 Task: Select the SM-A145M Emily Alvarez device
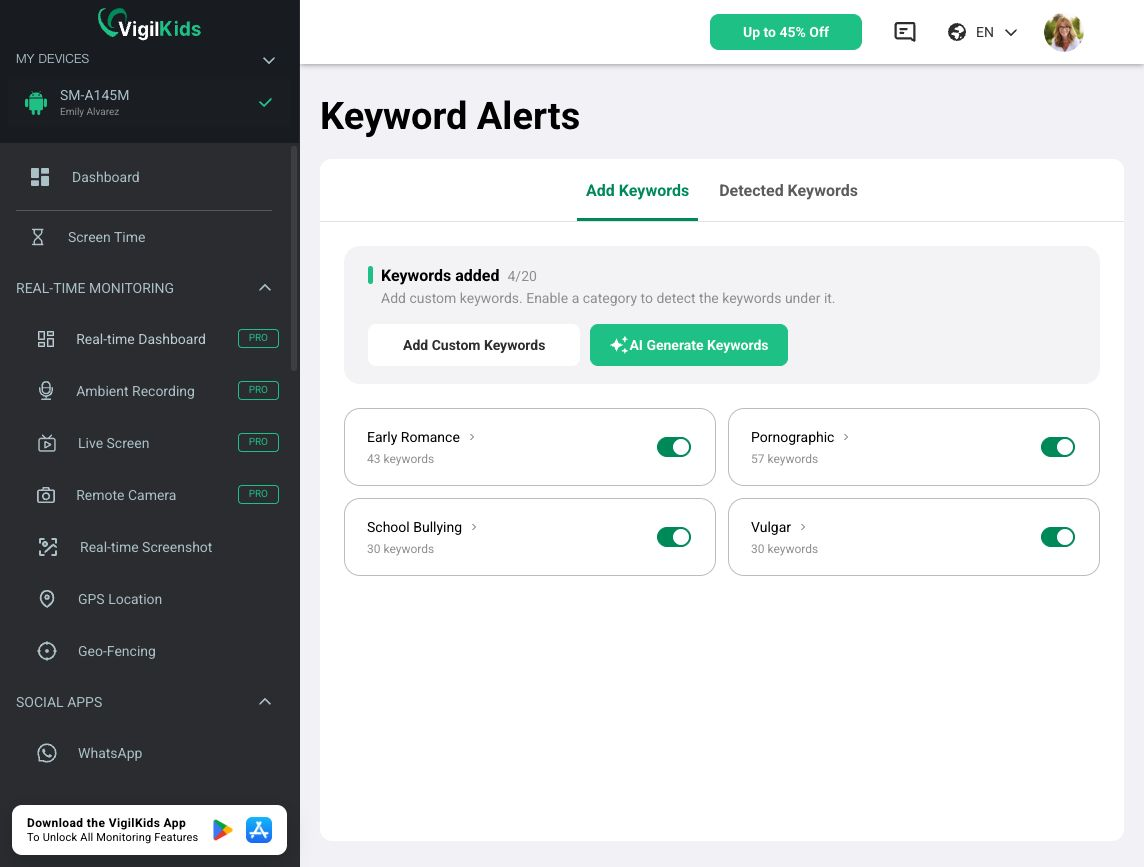pos(148,102)
